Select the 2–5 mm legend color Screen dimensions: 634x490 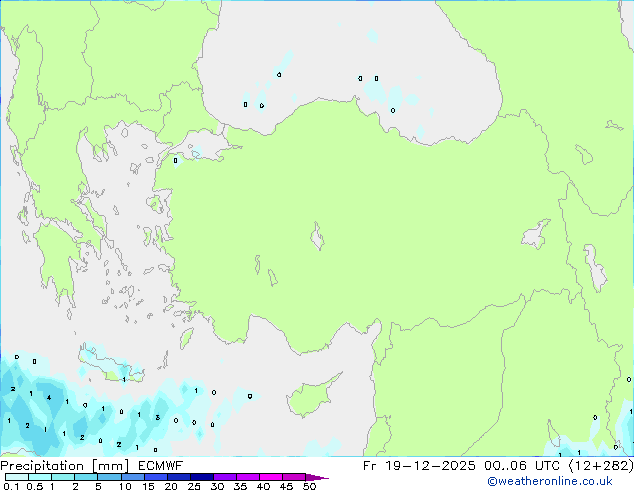[86, 477]
